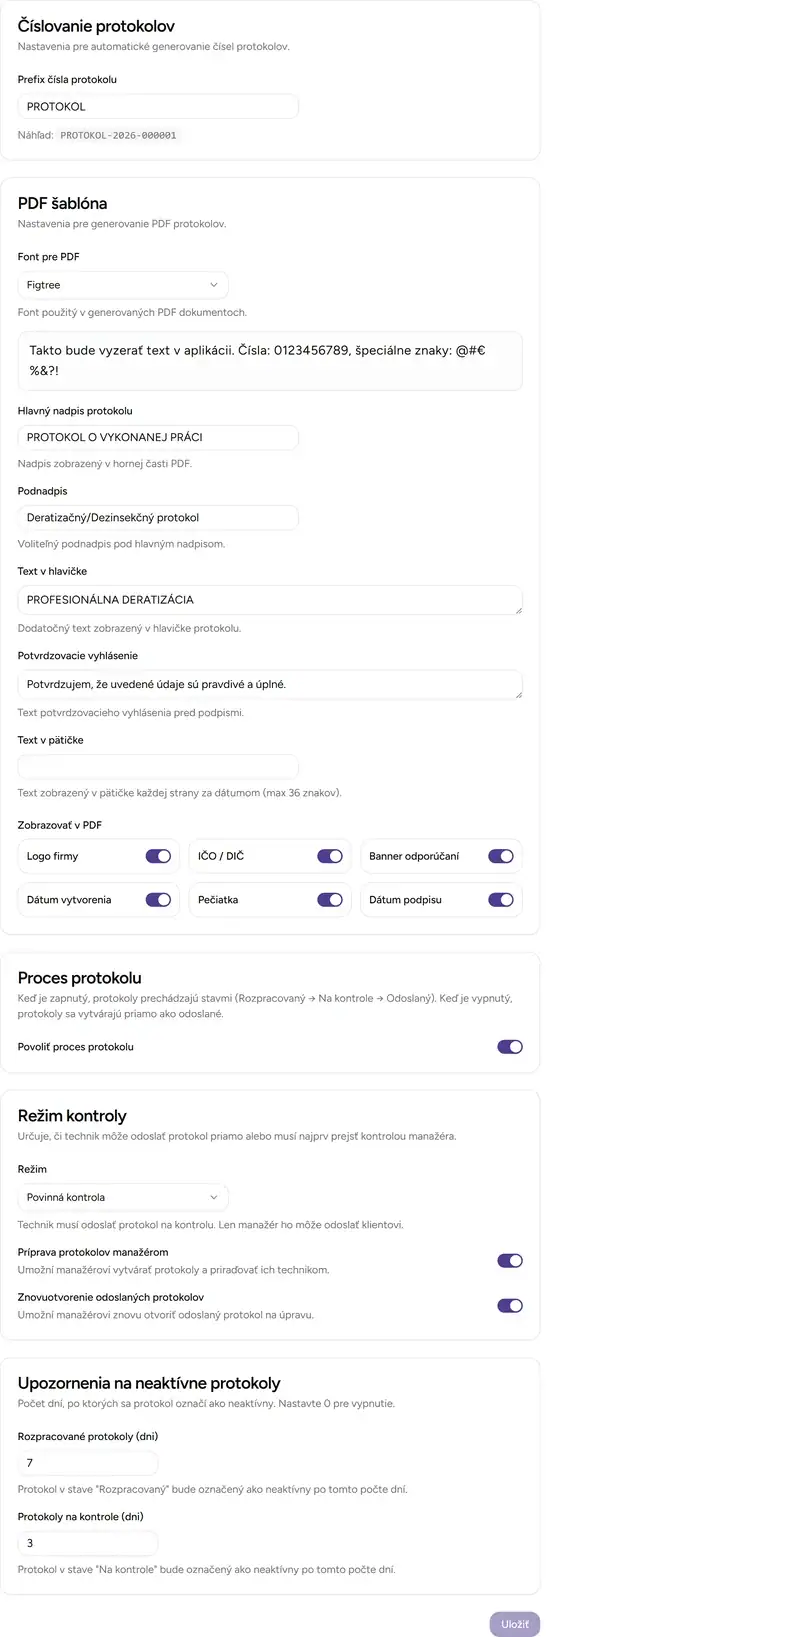Screen dimensions: 800x1637
Task: Open the Font pre PDF dropdown
Action: 123,285
